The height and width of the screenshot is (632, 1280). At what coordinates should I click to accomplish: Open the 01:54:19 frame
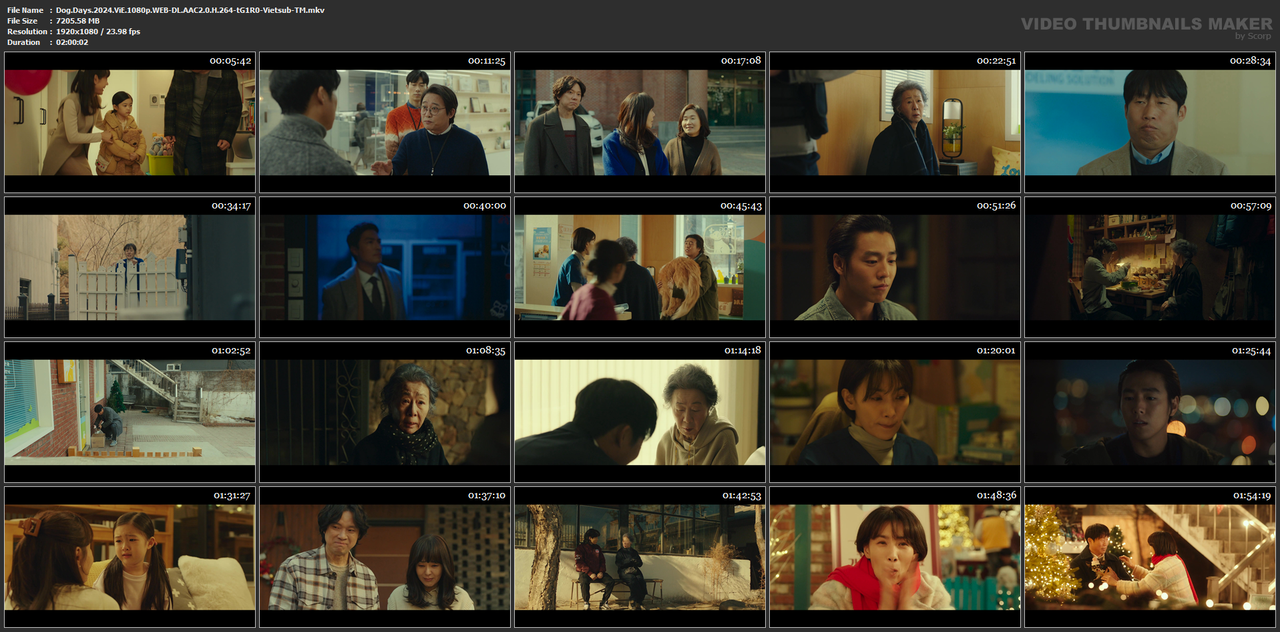click(1150, 557)
